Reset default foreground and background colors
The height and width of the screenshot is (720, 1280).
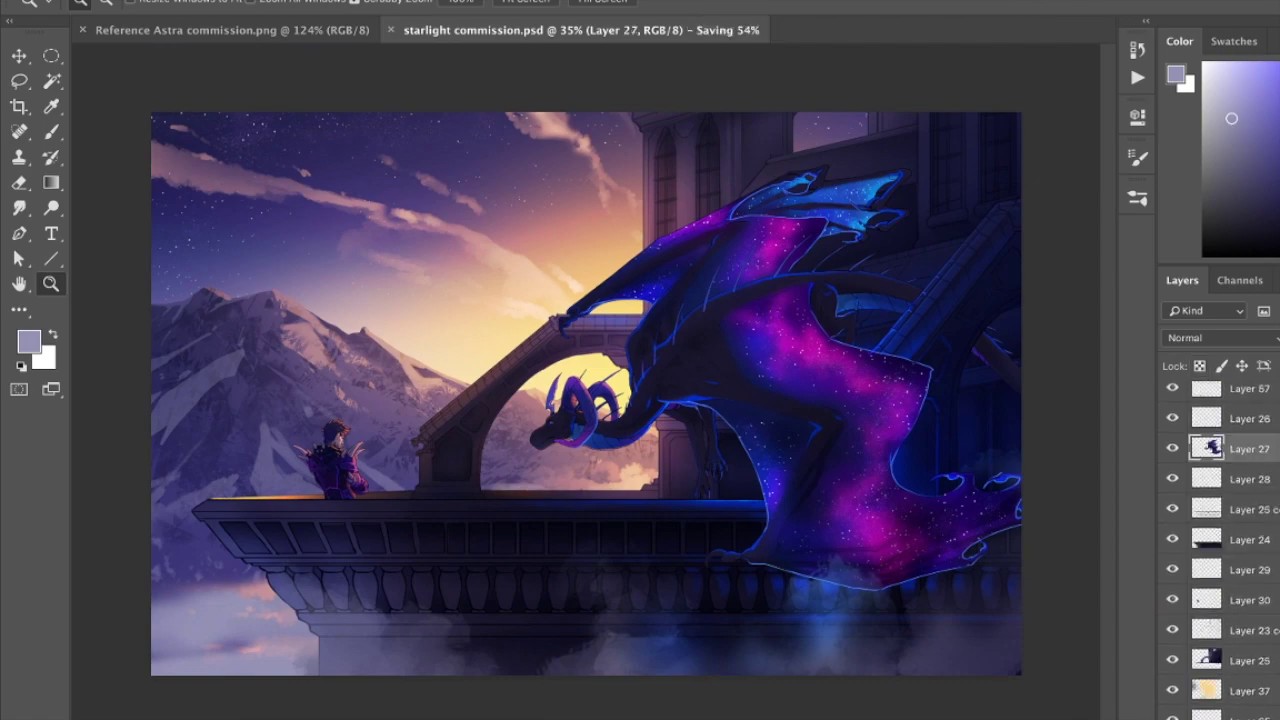click(x=21, y=366)
